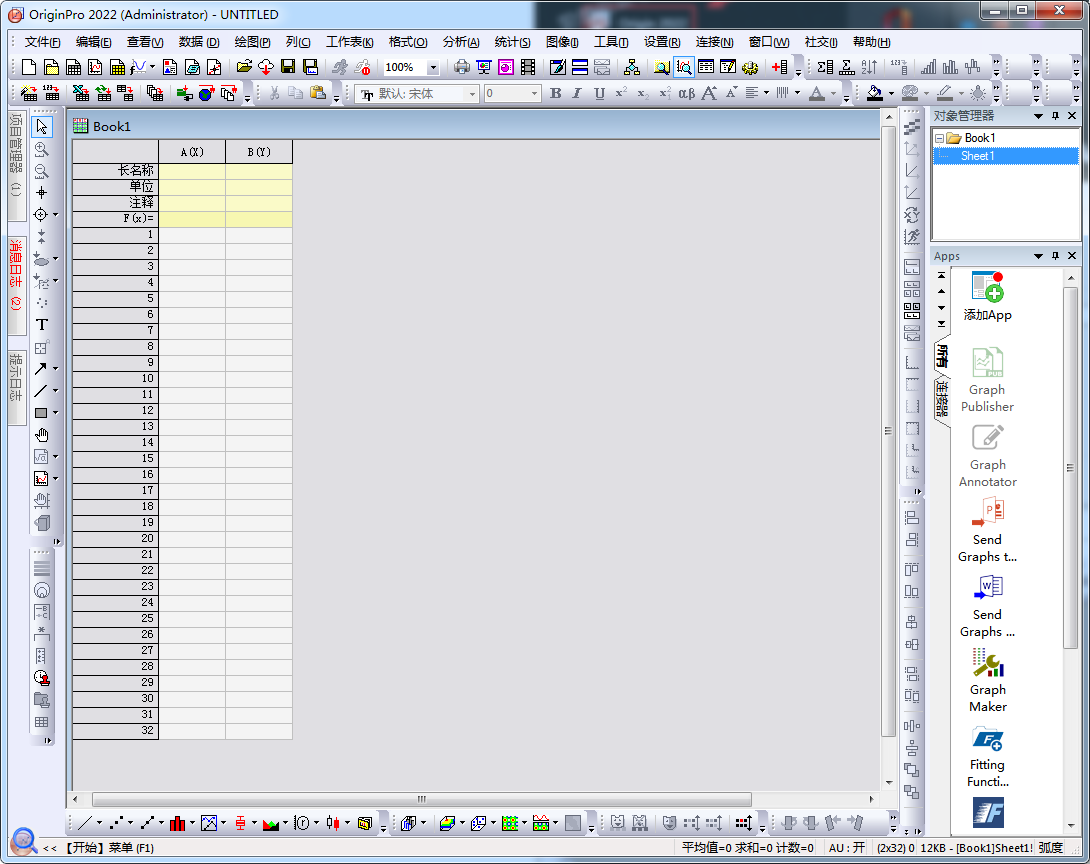Viewport: 1090px width, 864px height.
Task: Click the Paste clipboard icon
Action: click(318, 93)
